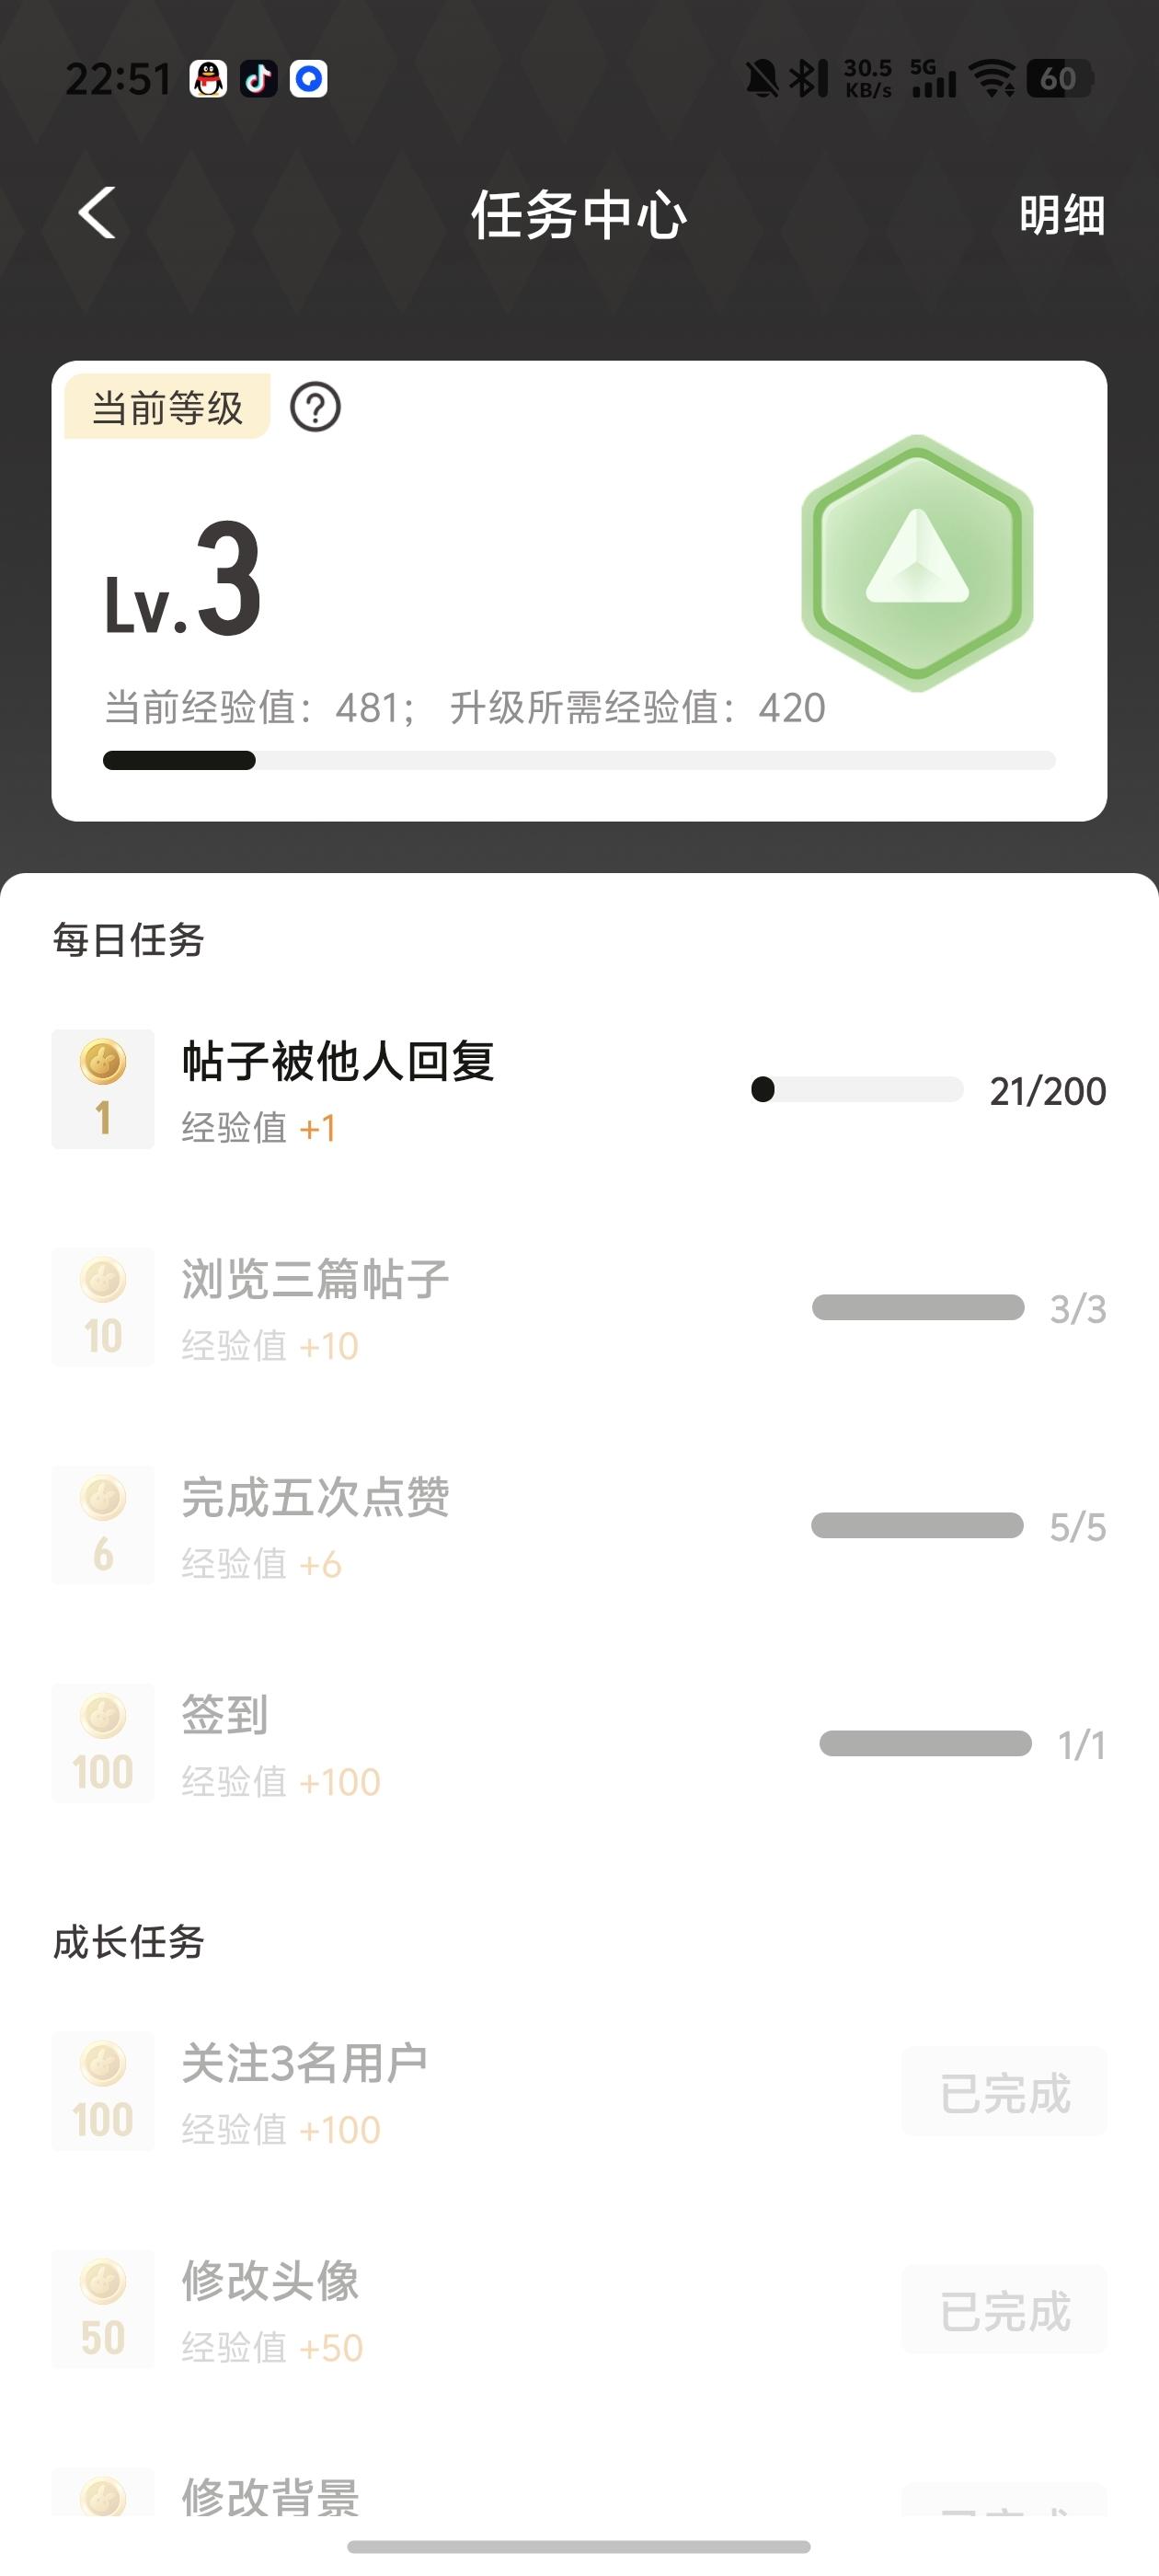Tap the QQ notification icon in status bar
1159x2576 pixels.
click(x=208, y=79)
